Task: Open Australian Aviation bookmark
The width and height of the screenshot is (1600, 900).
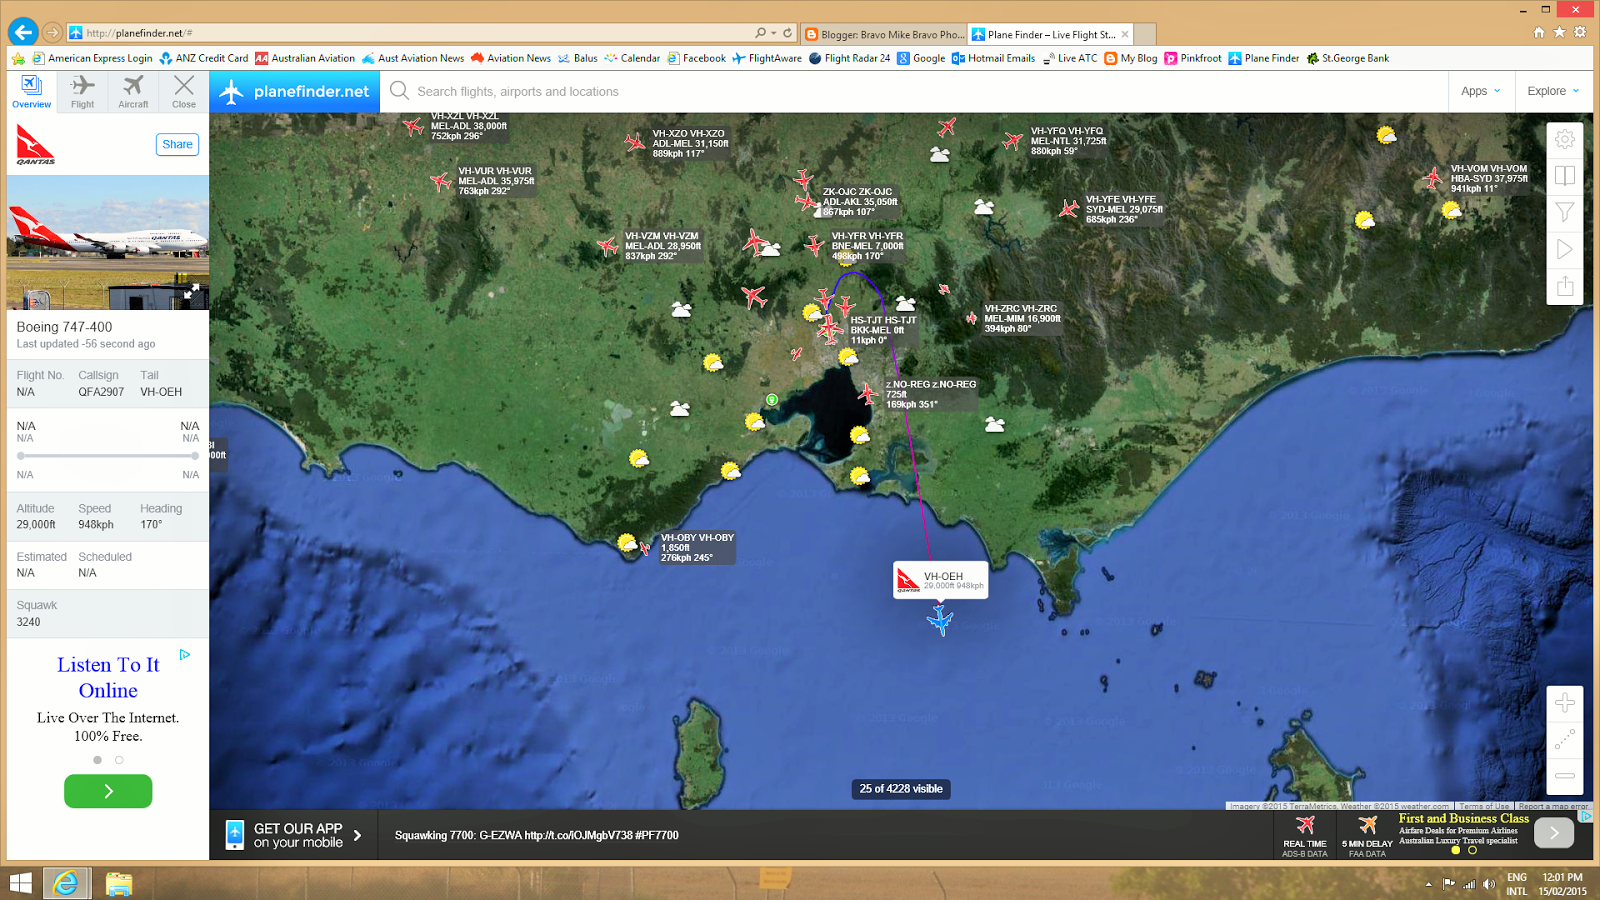Action: (x=305, y=58)
